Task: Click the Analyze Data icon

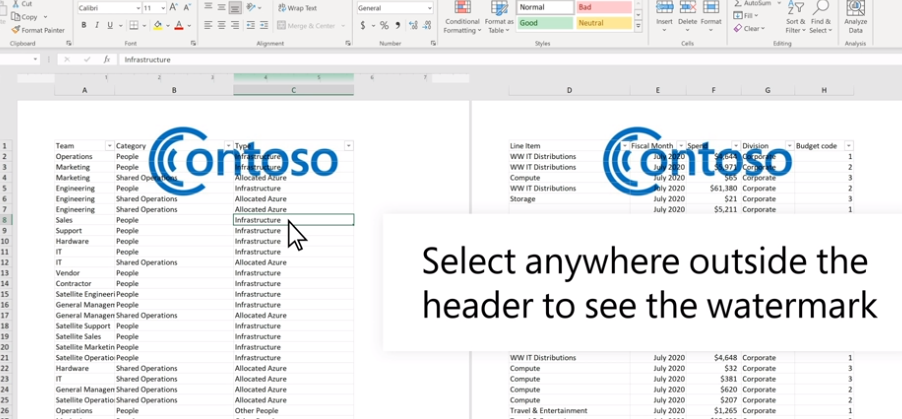Action: click(x=855, y=16)
